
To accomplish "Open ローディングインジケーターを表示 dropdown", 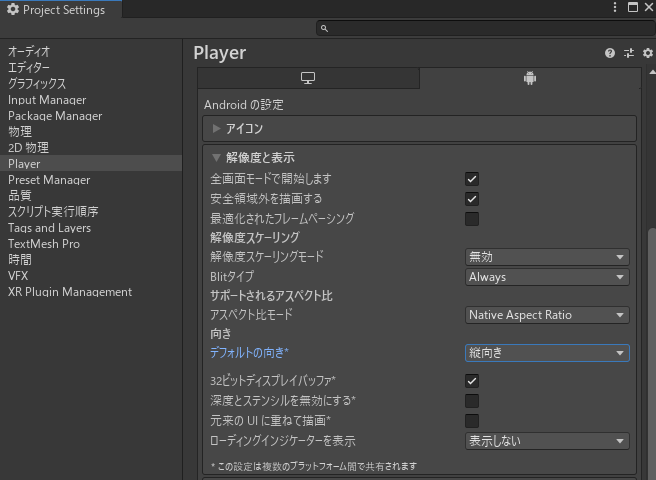I will [x=547, y=441].
